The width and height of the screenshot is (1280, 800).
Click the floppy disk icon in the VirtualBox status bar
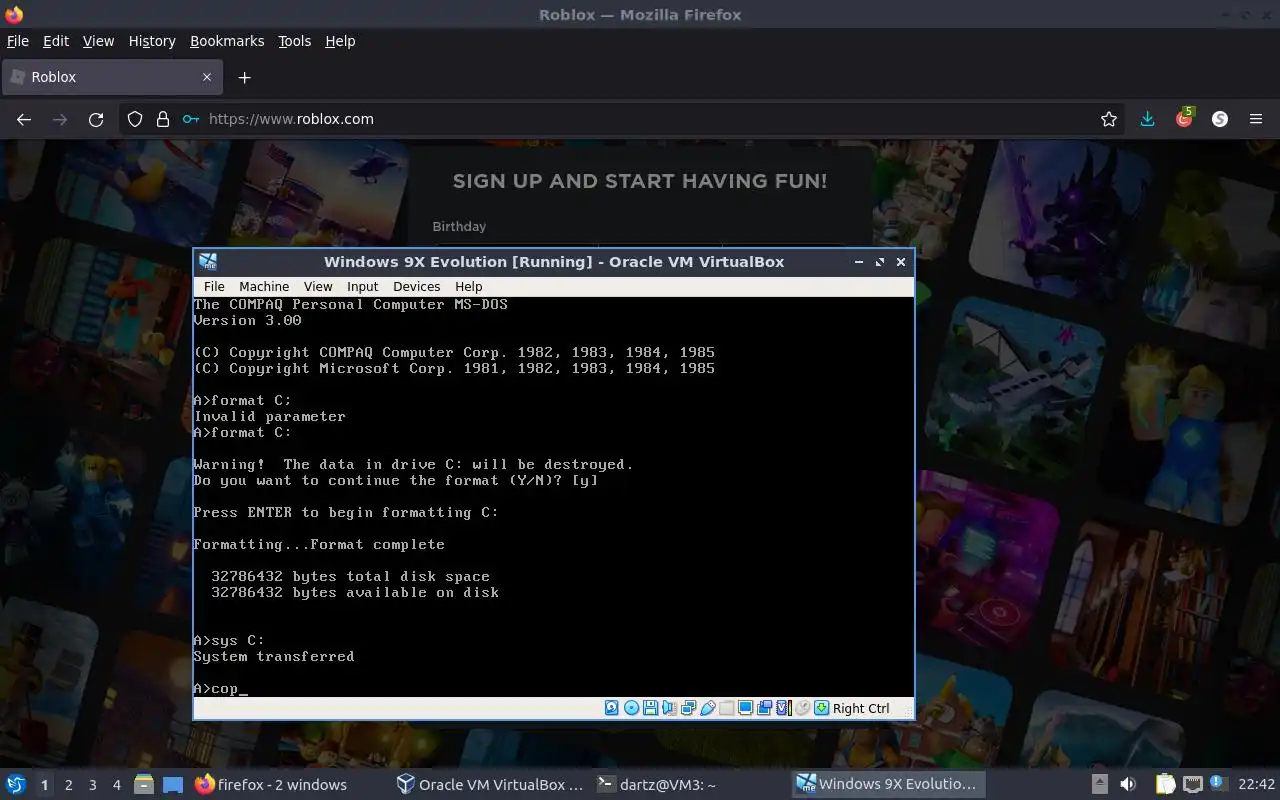click(650, 708)
